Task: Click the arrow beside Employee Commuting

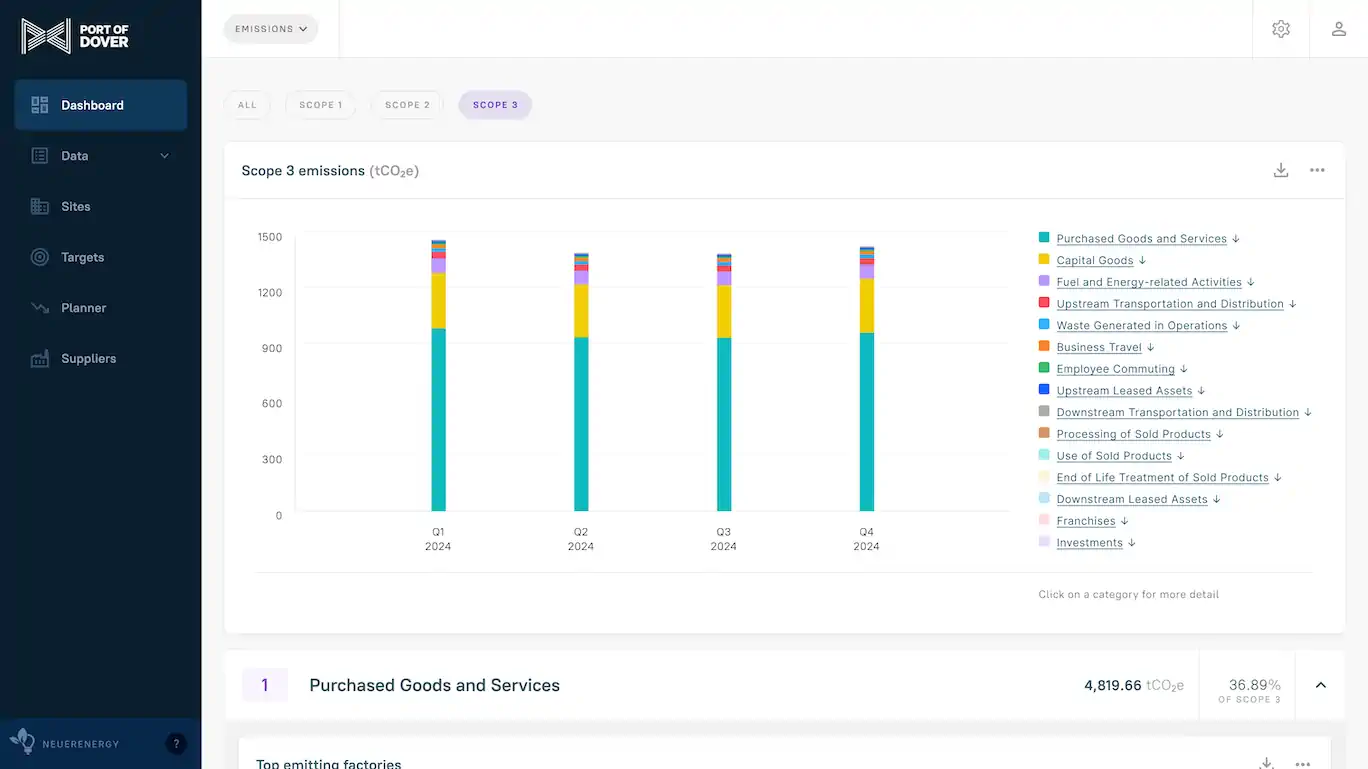Action: [x=1184, y=369]
